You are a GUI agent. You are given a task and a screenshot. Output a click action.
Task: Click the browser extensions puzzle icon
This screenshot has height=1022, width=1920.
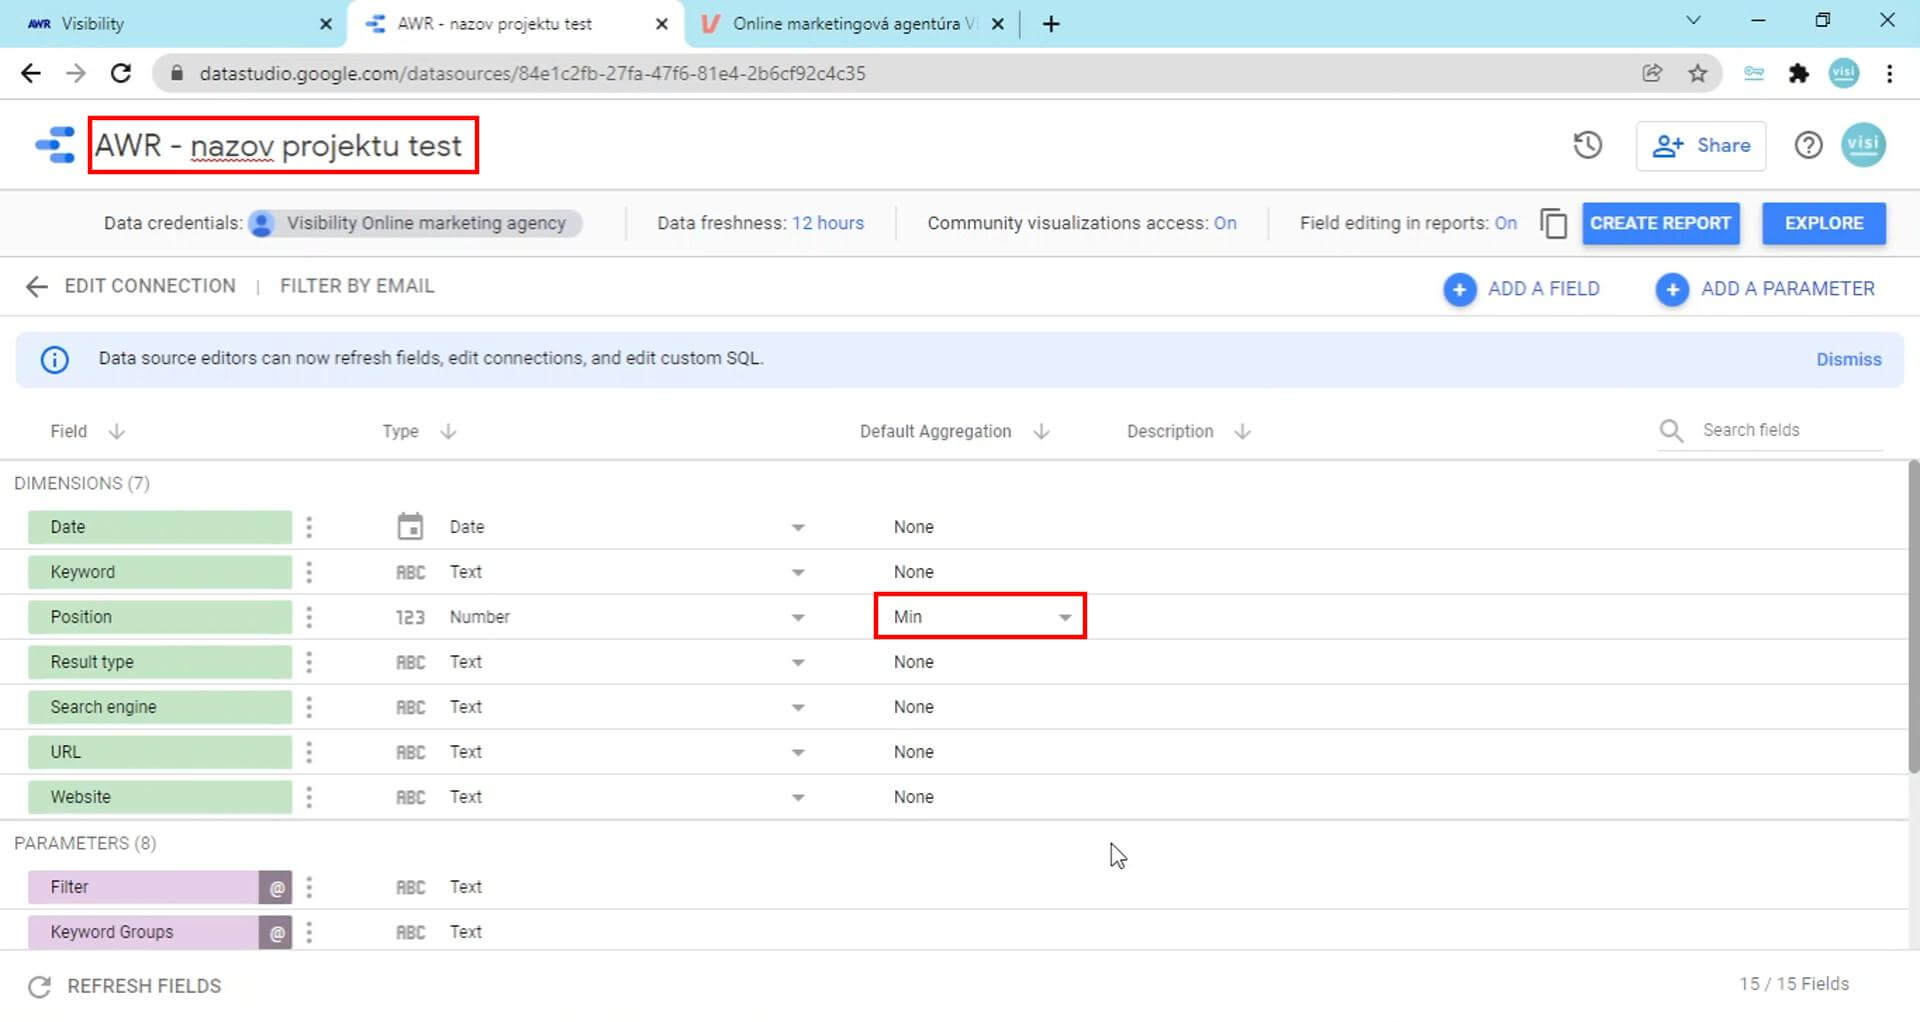[1798, 73]
